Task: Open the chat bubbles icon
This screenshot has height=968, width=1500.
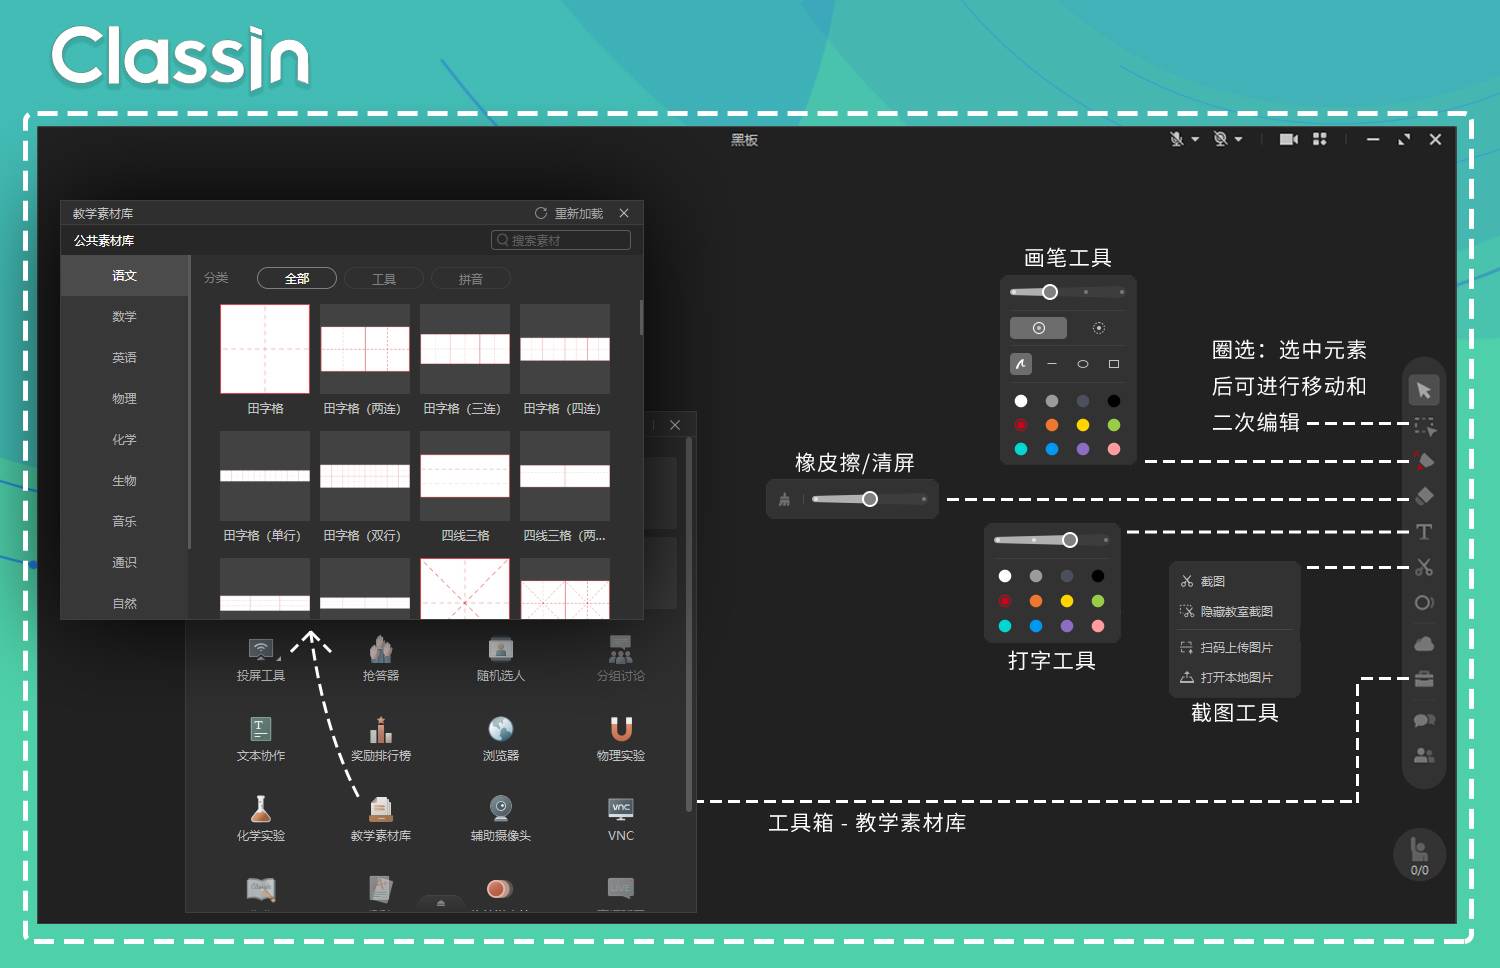Action: [1424, 720]
